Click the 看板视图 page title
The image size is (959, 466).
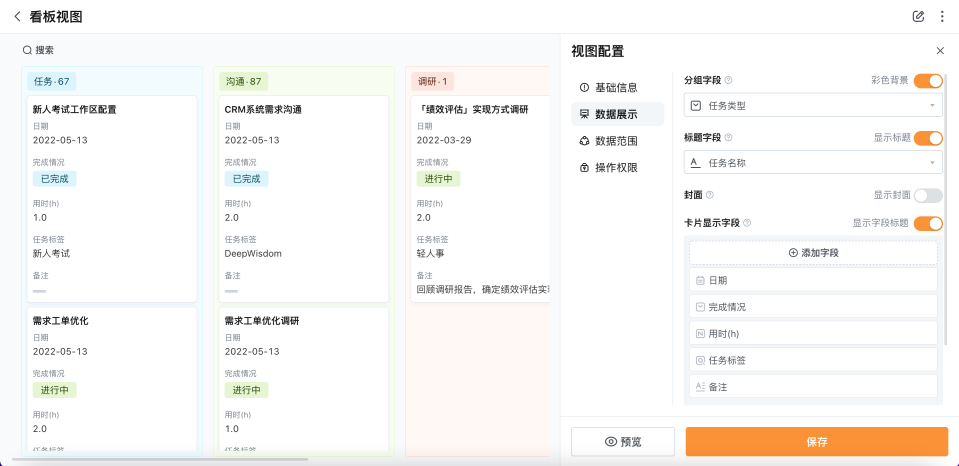click(x=56, y=17)
